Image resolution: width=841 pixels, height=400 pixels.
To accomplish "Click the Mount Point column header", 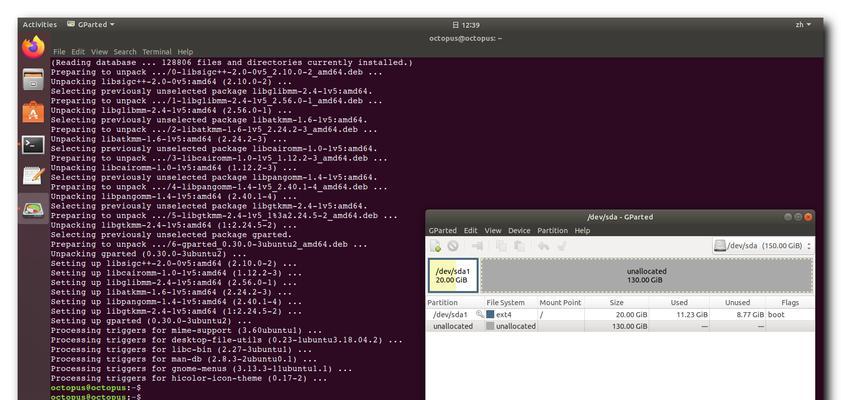I will click(560, 302).
